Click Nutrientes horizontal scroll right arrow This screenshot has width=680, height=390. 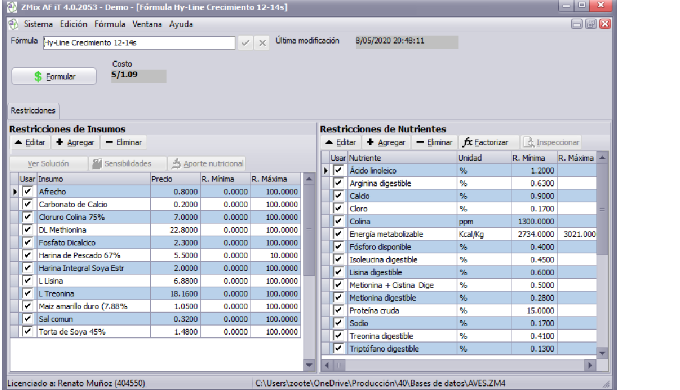click(590, 365)
